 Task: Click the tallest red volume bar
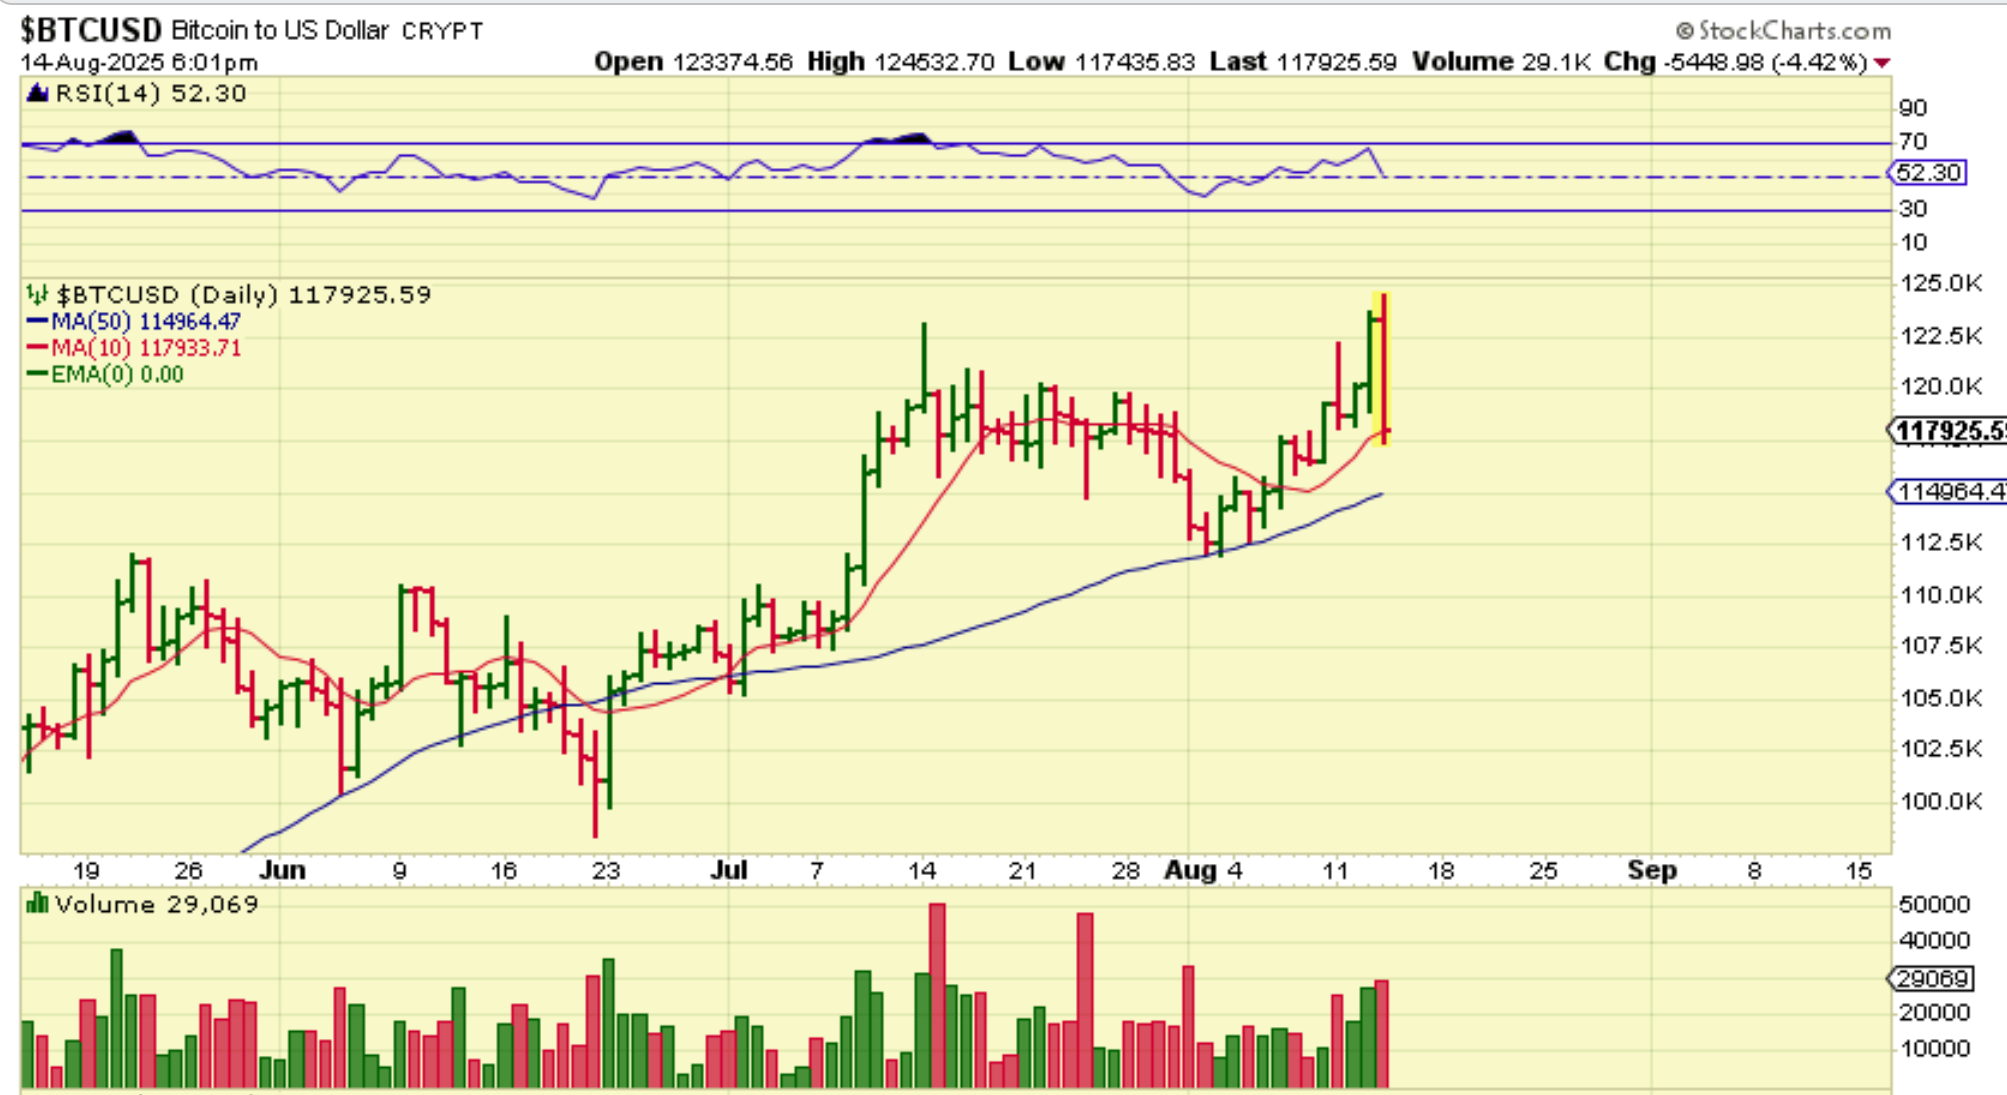[937, 995]
